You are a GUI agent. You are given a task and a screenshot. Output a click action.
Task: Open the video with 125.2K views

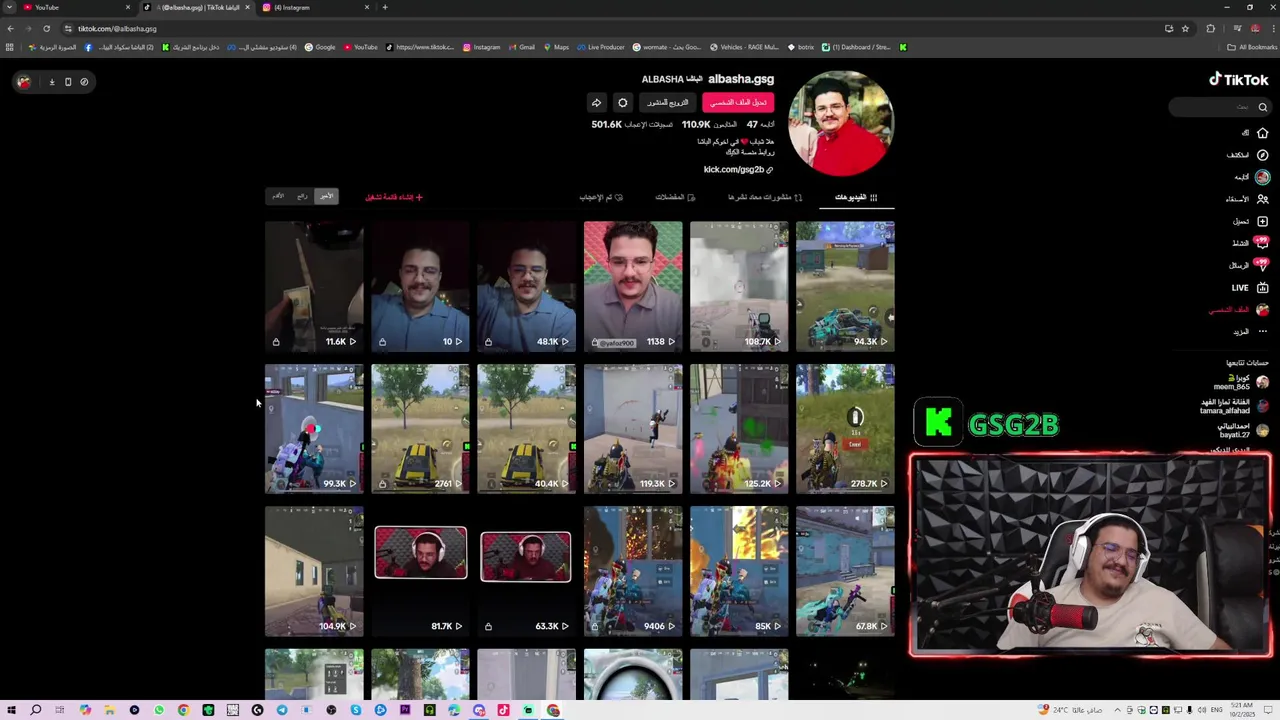coord(739,429)
